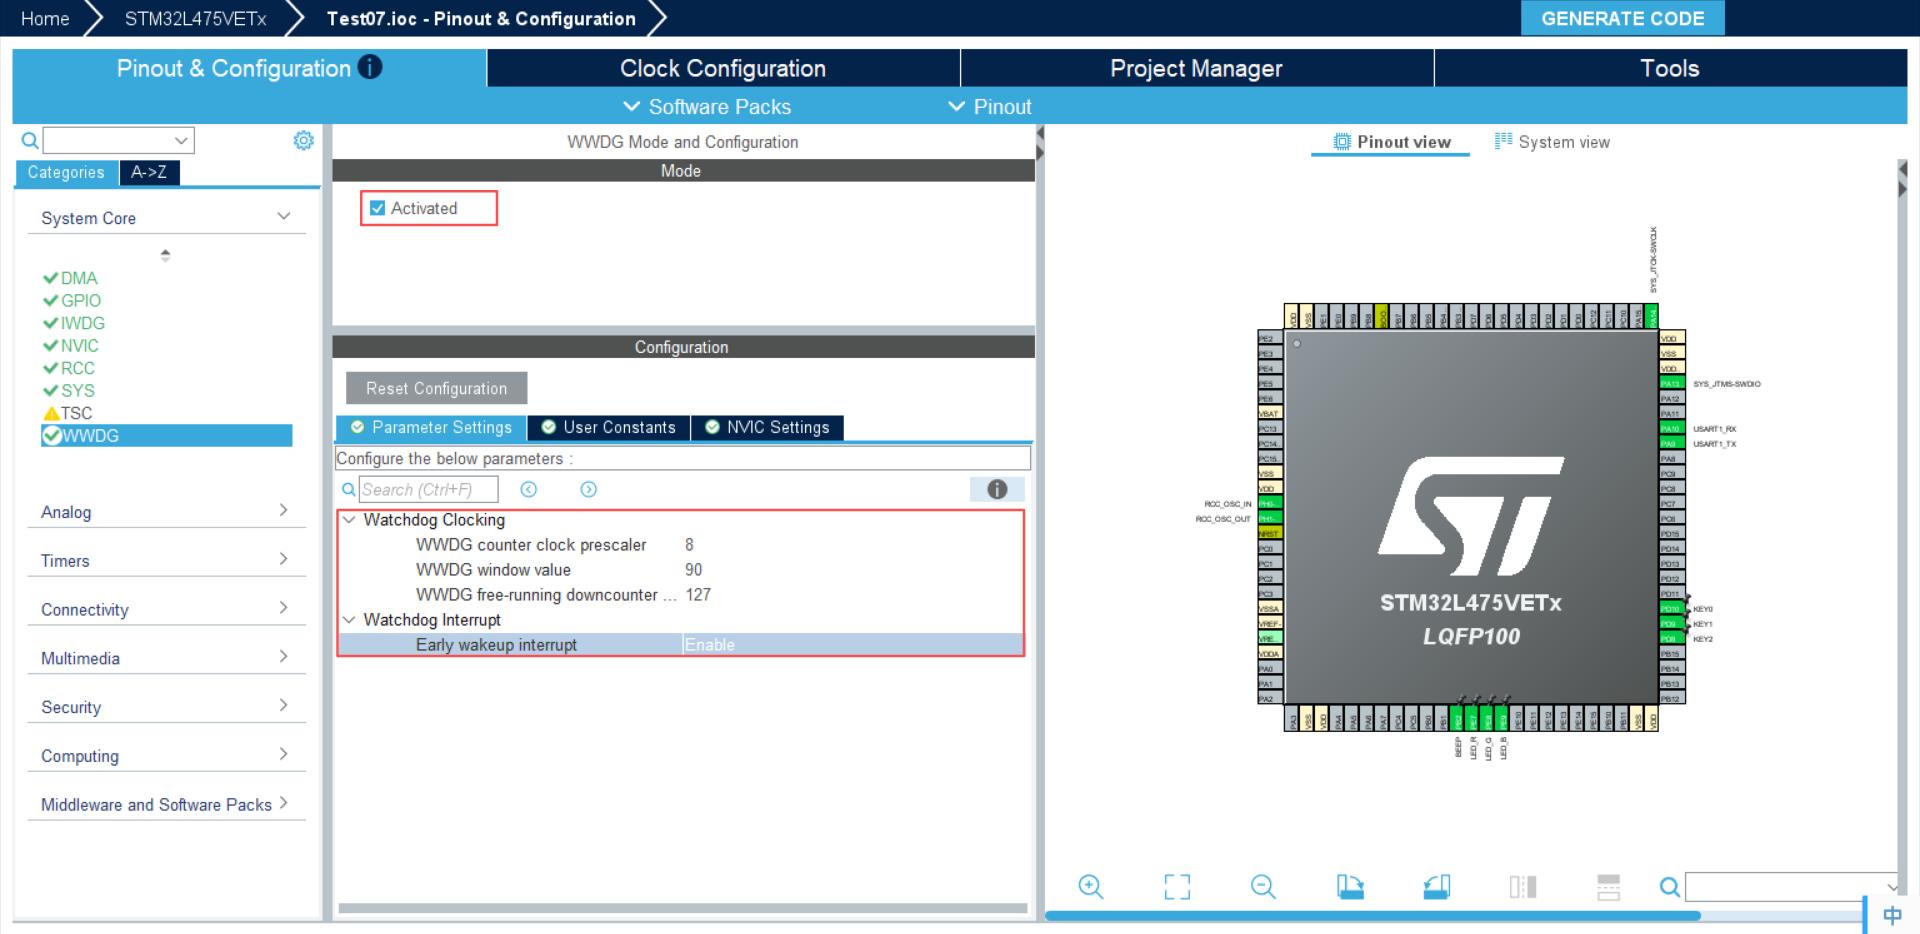The height and width of the screenshot is (934, 1920).
Task: Click the configuration panel horizontal scrollbar
Action: [683, 908]
